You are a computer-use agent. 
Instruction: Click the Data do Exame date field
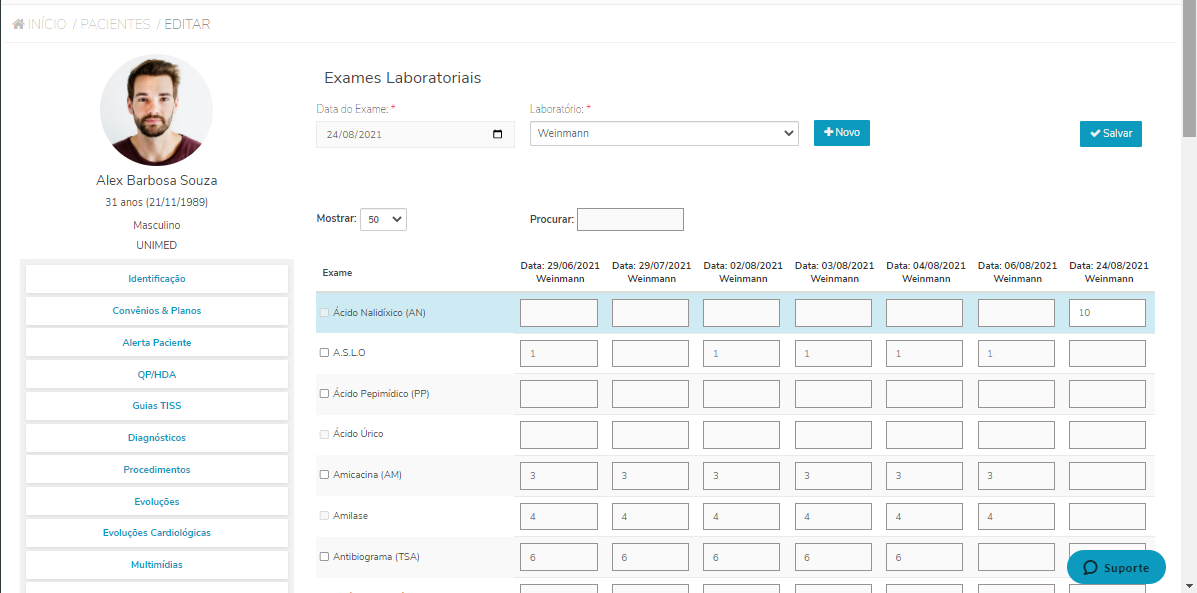coord(415,134)
